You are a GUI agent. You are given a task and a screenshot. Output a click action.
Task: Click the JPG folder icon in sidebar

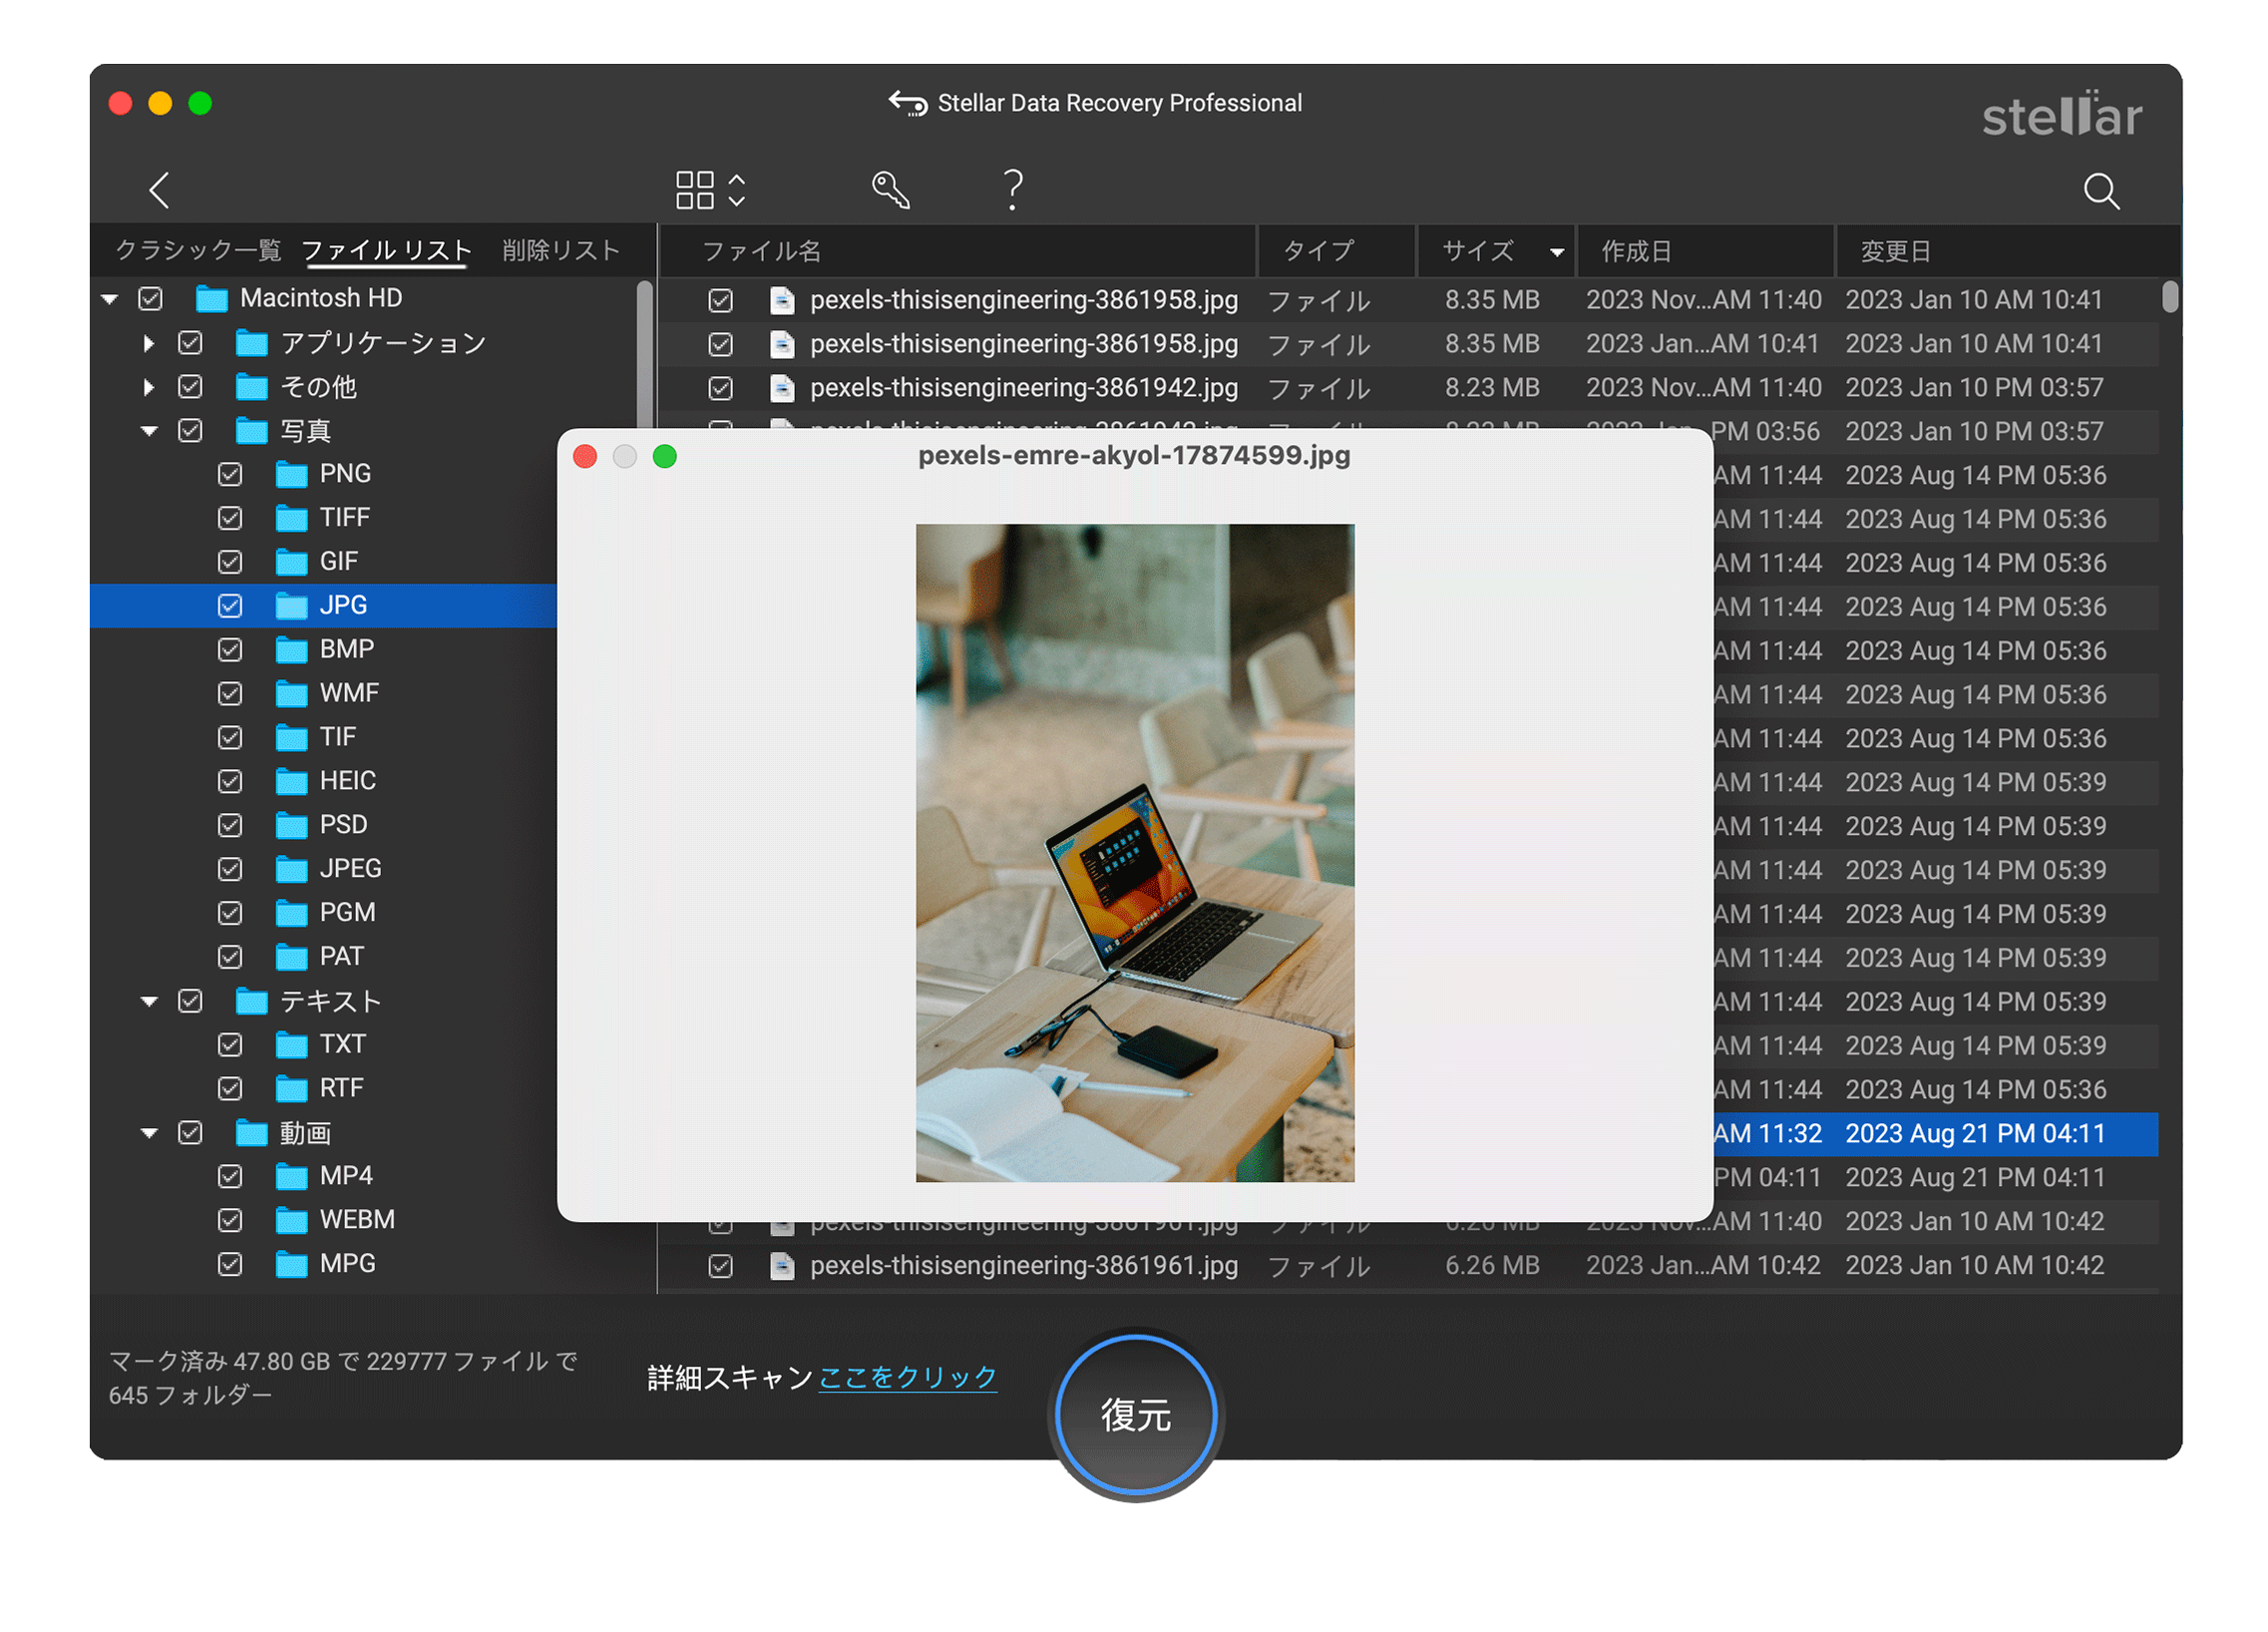tap(291, 606)
